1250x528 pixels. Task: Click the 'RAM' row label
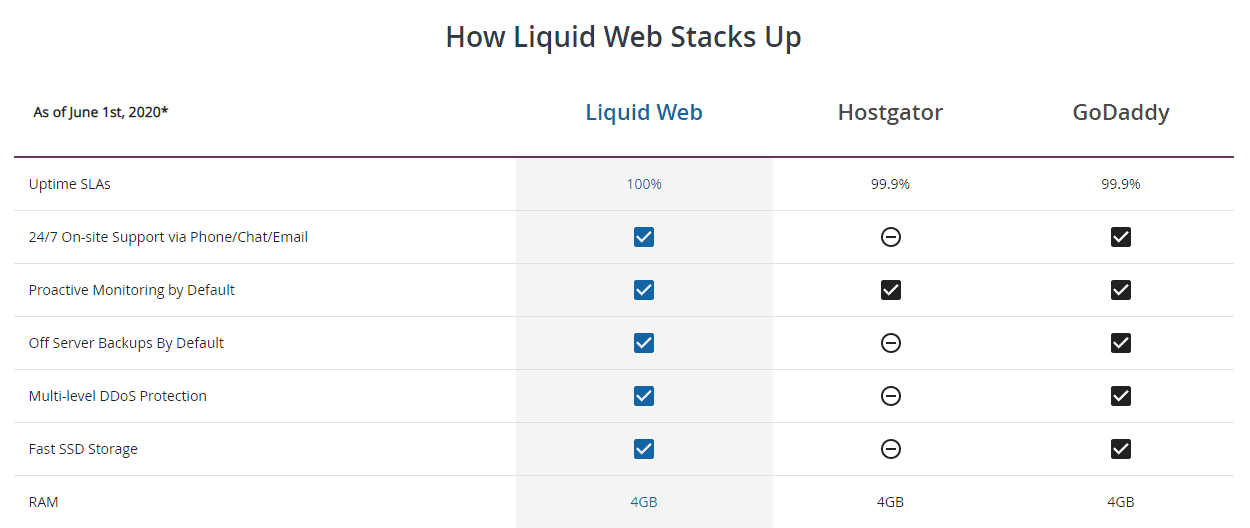point(44,502)
